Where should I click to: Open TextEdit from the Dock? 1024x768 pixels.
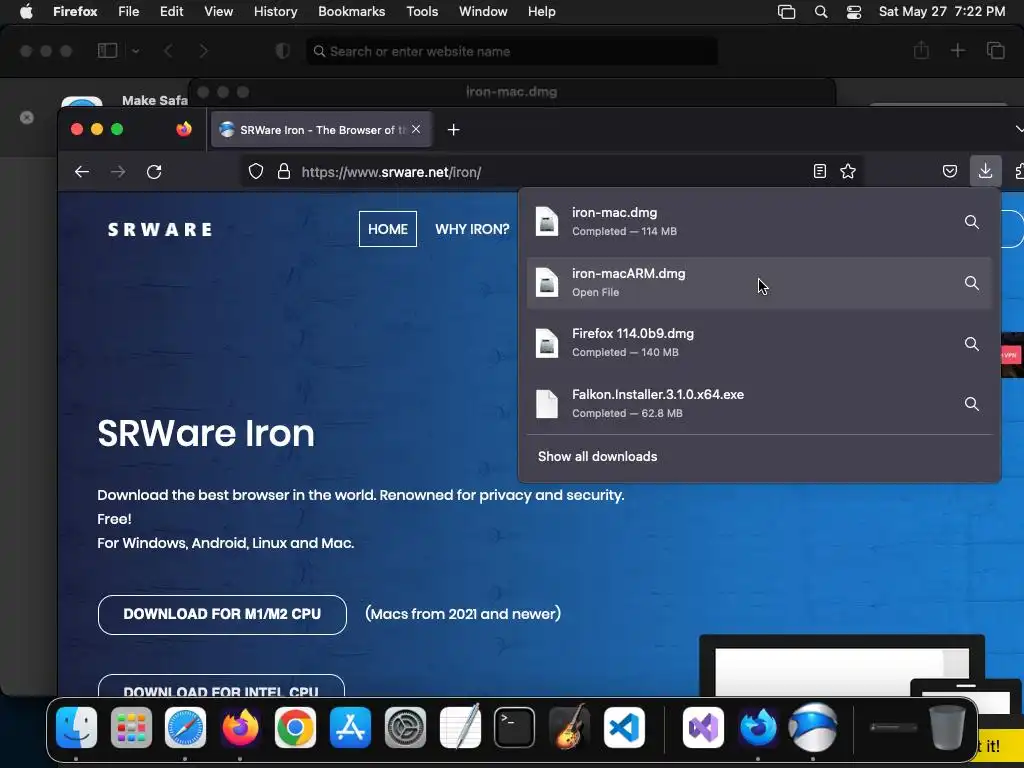[460, 727]
